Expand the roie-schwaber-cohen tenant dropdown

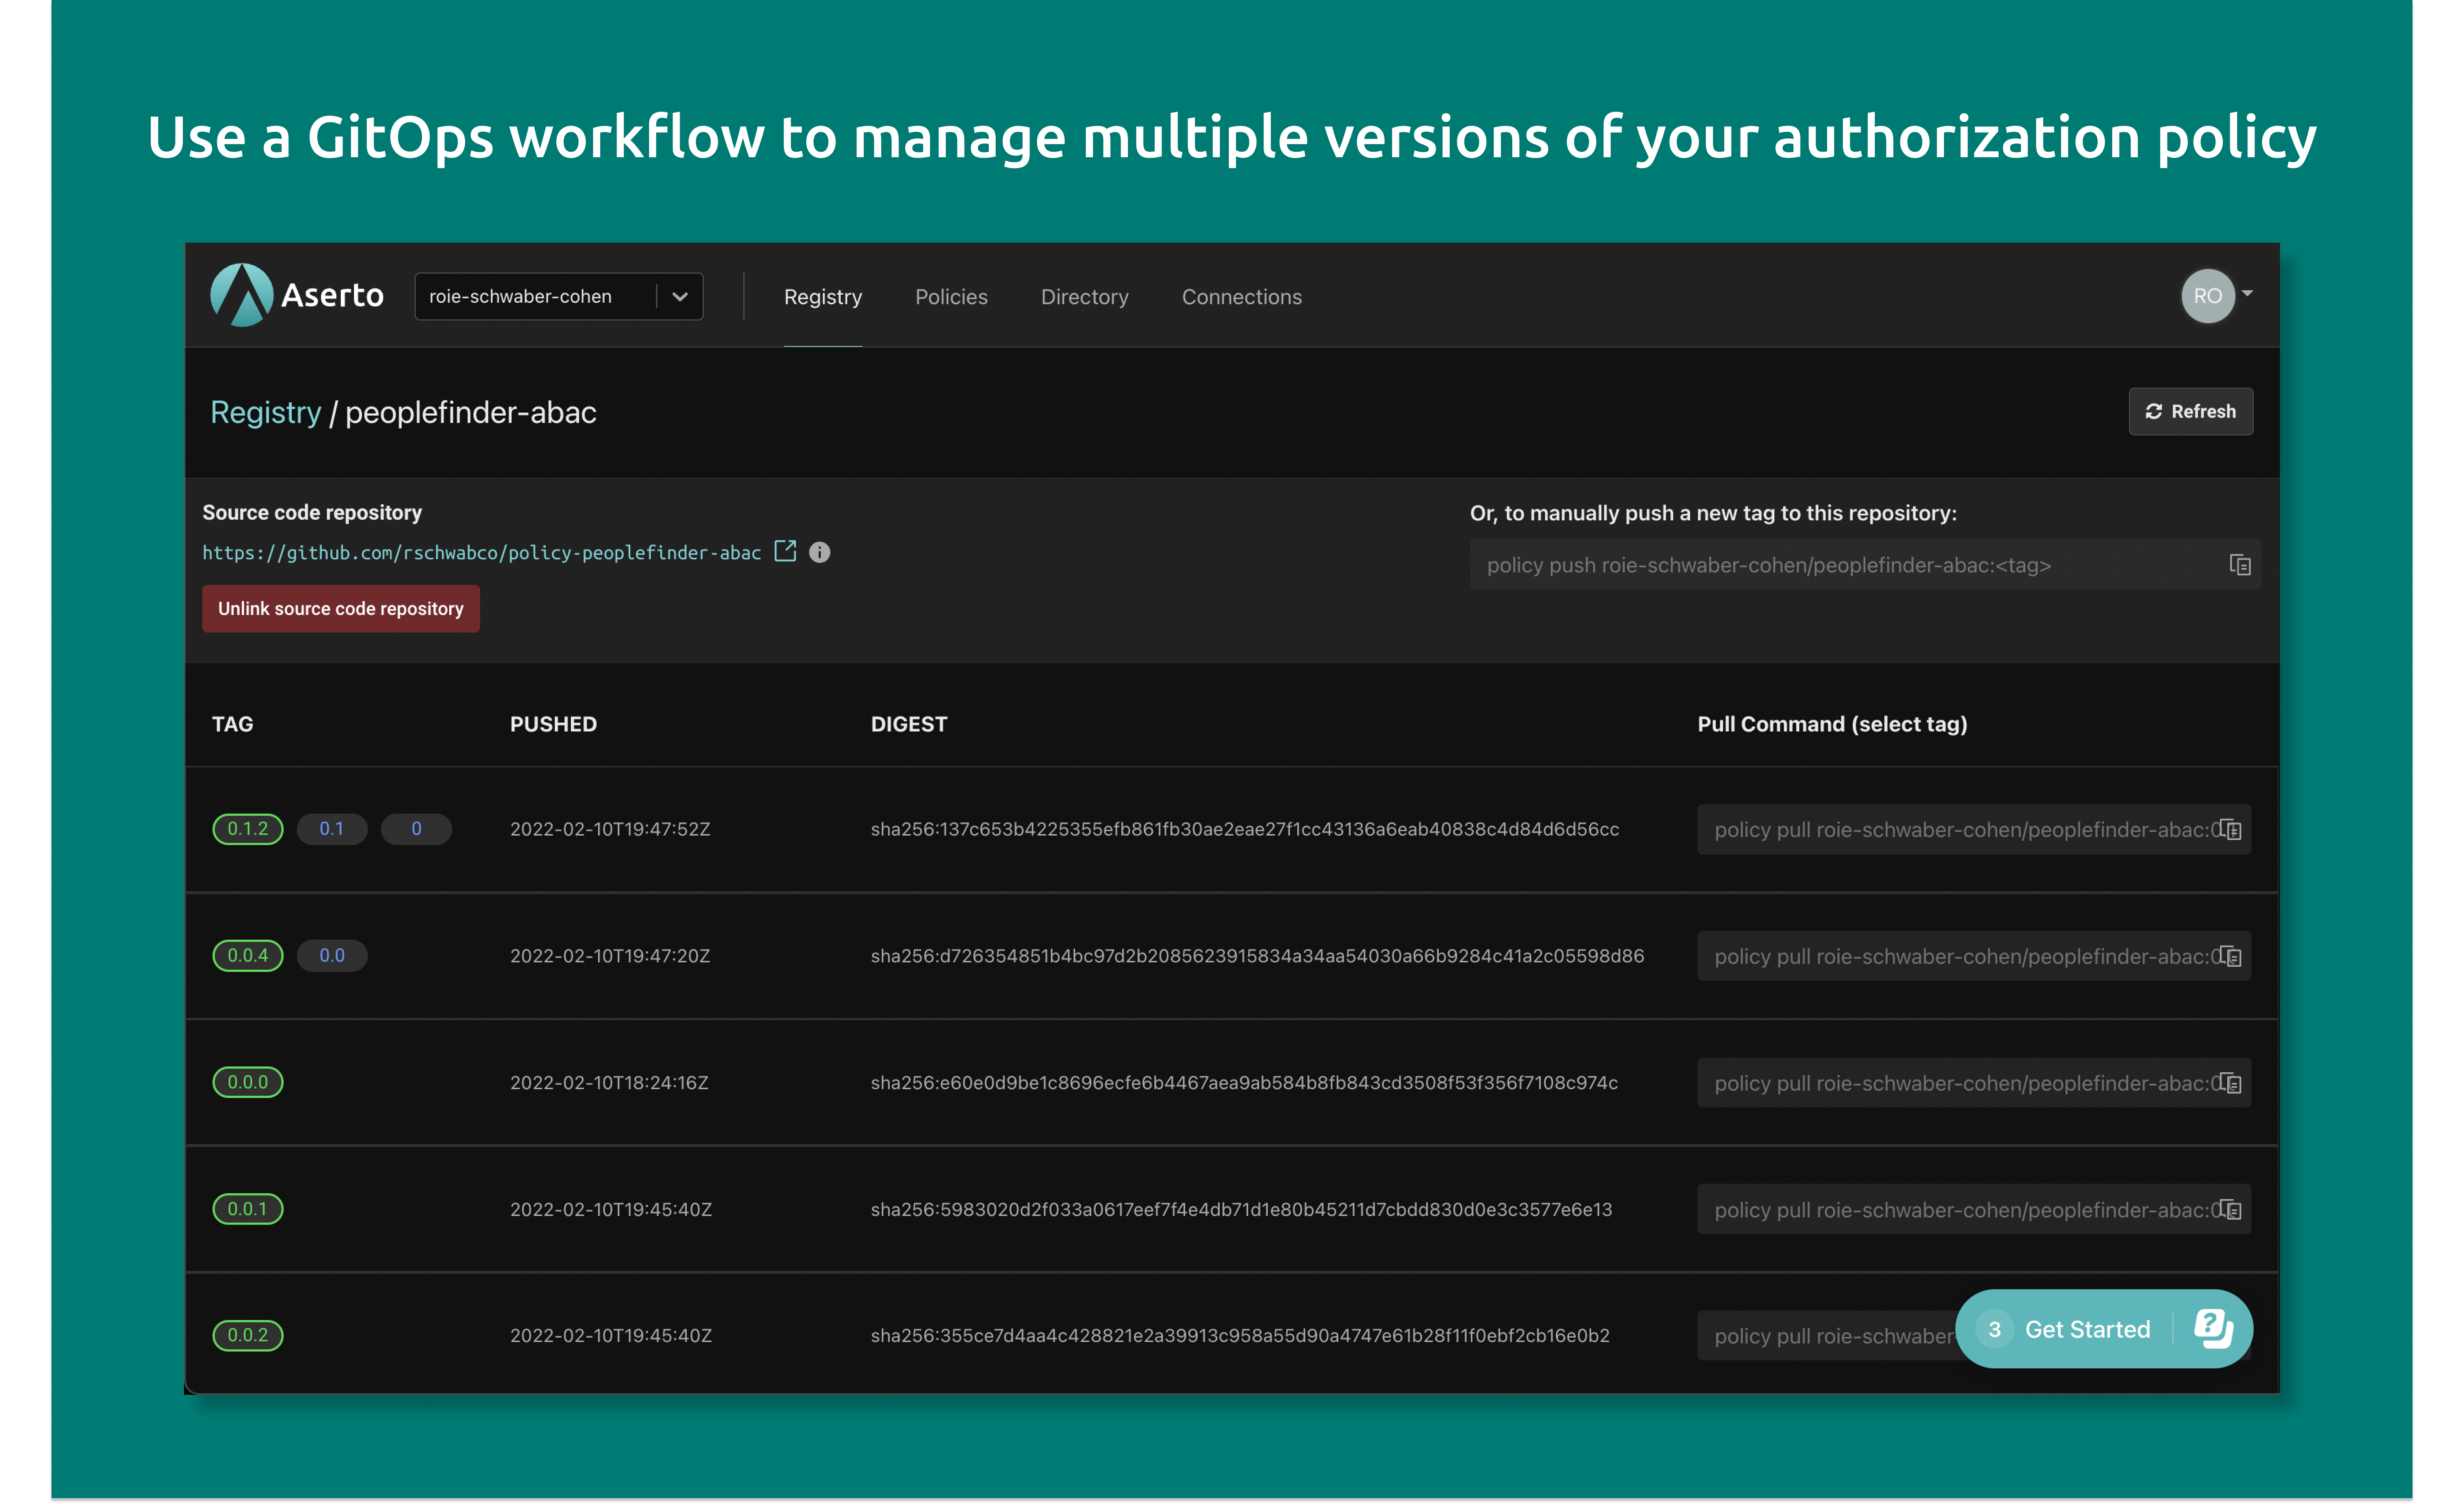[680, 297]
